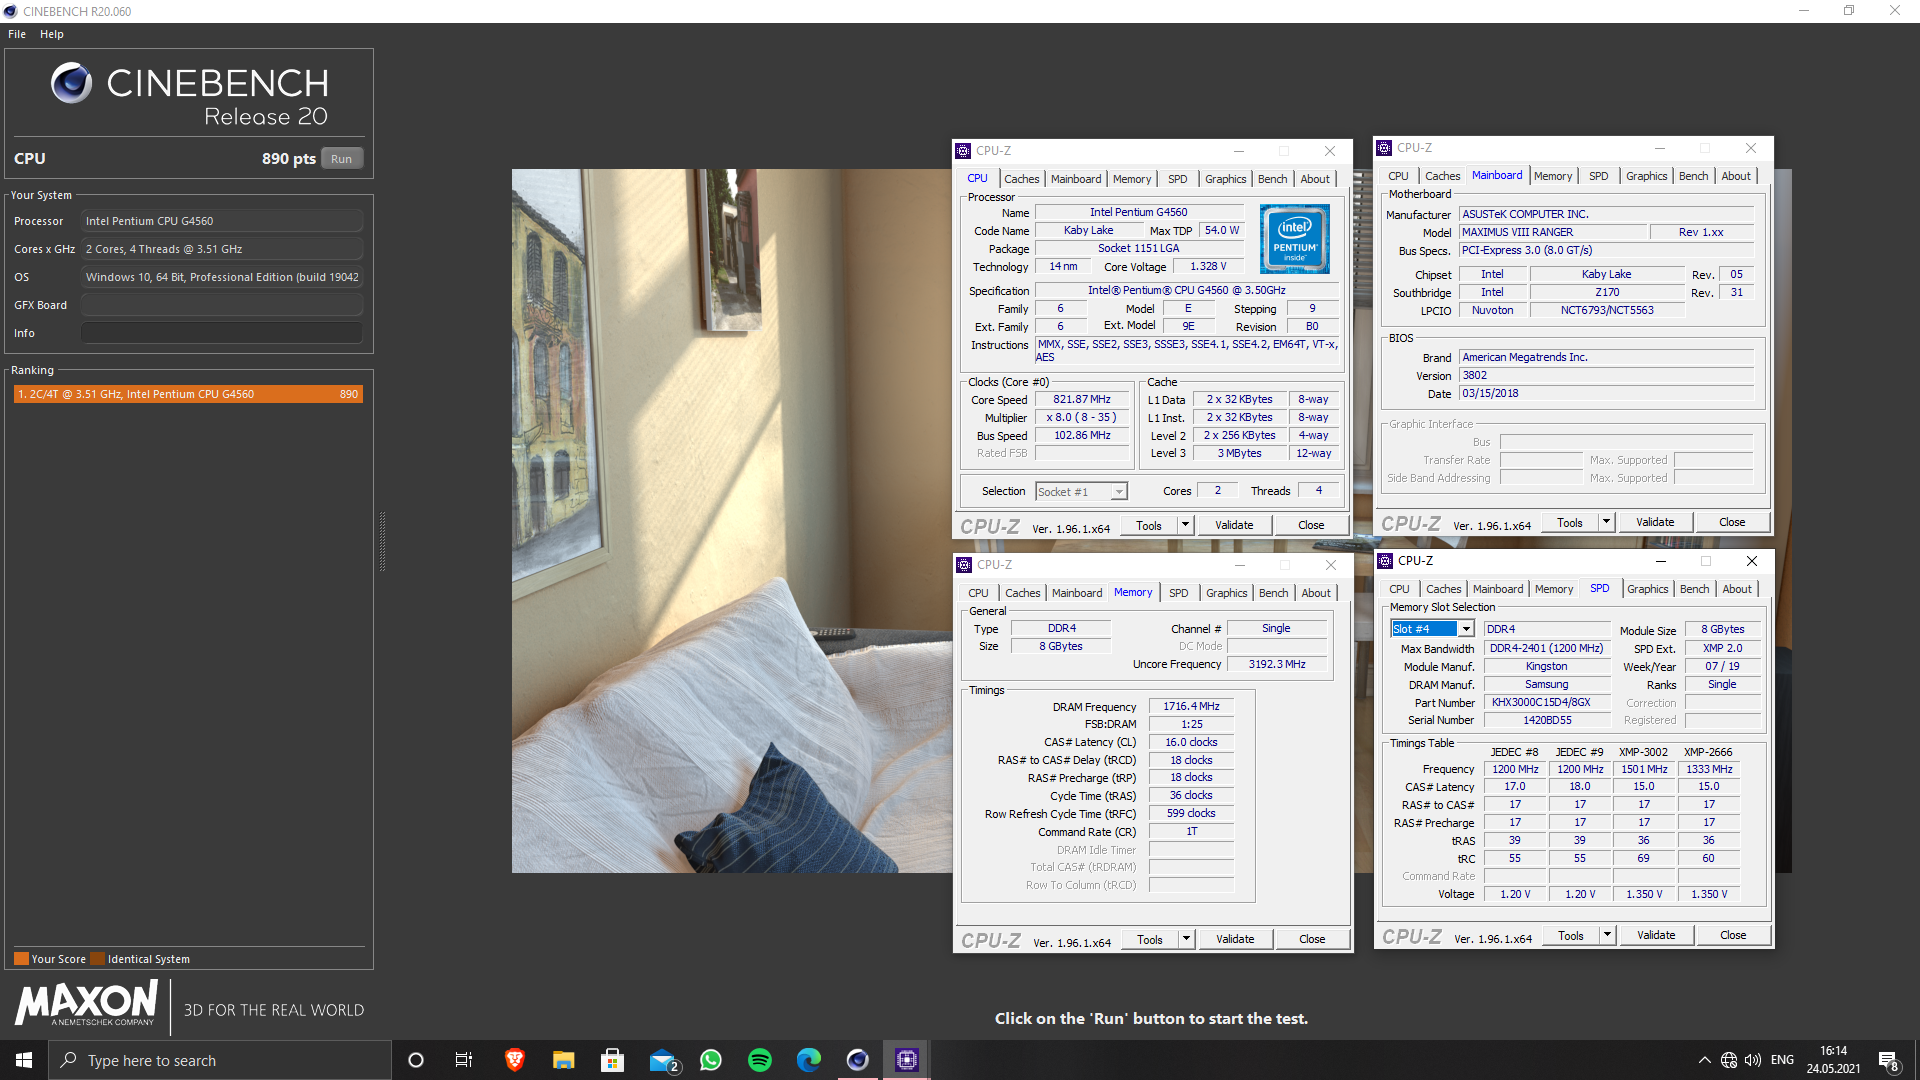Open Cortana circle icon on taskbar
Image resolution: width=1920 pixels, height=1080 pixels.
tap(416, 1060)
